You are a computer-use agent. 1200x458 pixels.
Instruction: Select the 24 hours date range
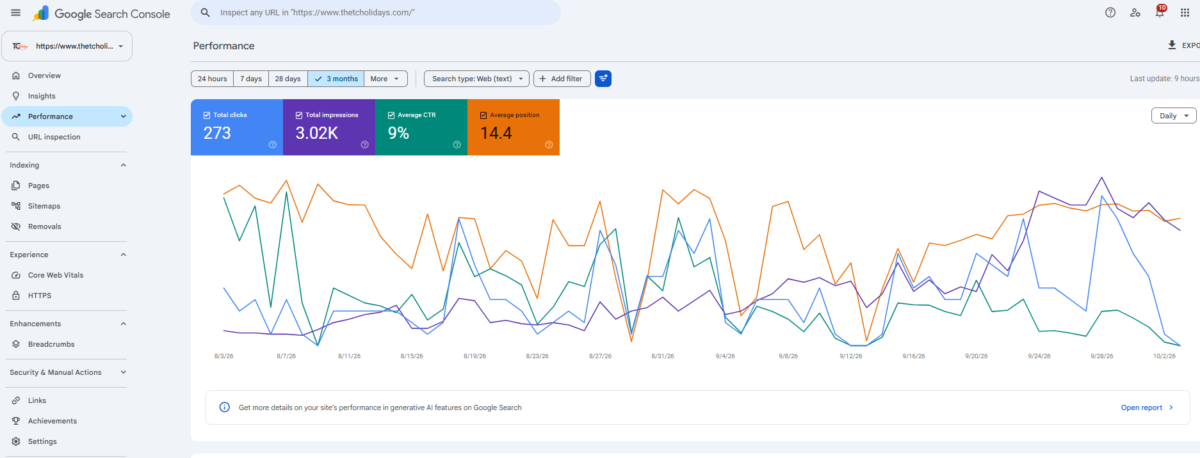point(212,79)
